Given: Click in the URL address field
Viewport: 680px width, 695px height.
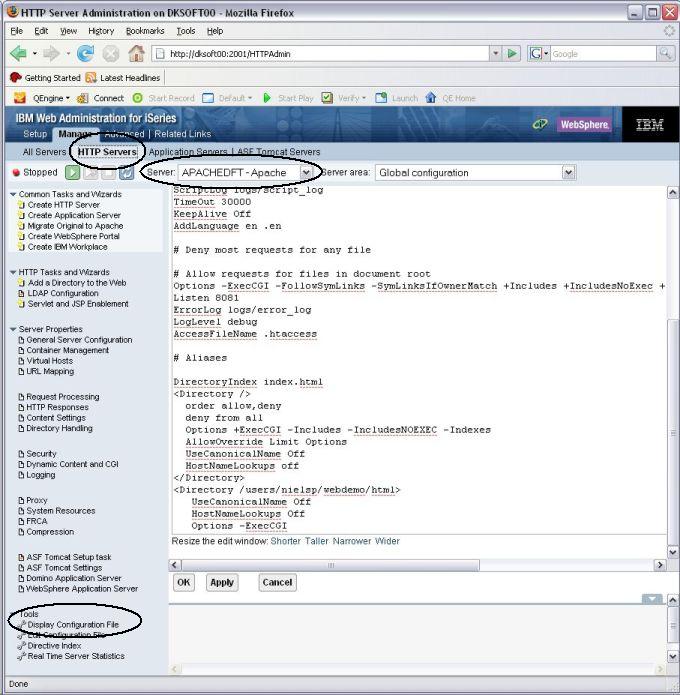Looking at the screenshot, I should [321, 54].
